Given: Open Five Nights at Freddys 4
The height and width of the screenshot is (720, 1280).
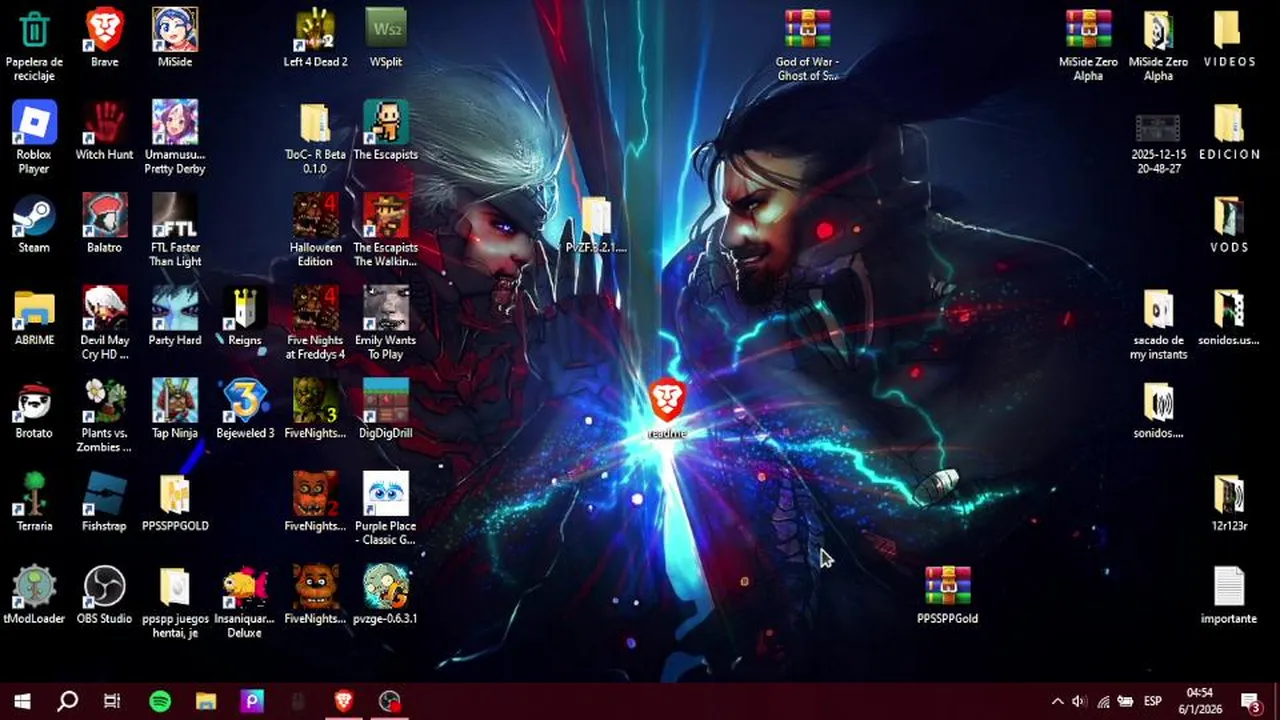Looking at the screenshot, I should 315,324.
